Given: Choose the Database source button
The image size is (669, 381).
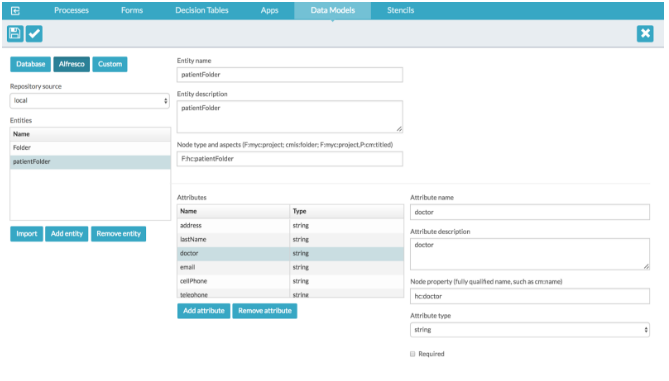Looking at the screenshot, I should pyautogui.click(x=30, y=64).
